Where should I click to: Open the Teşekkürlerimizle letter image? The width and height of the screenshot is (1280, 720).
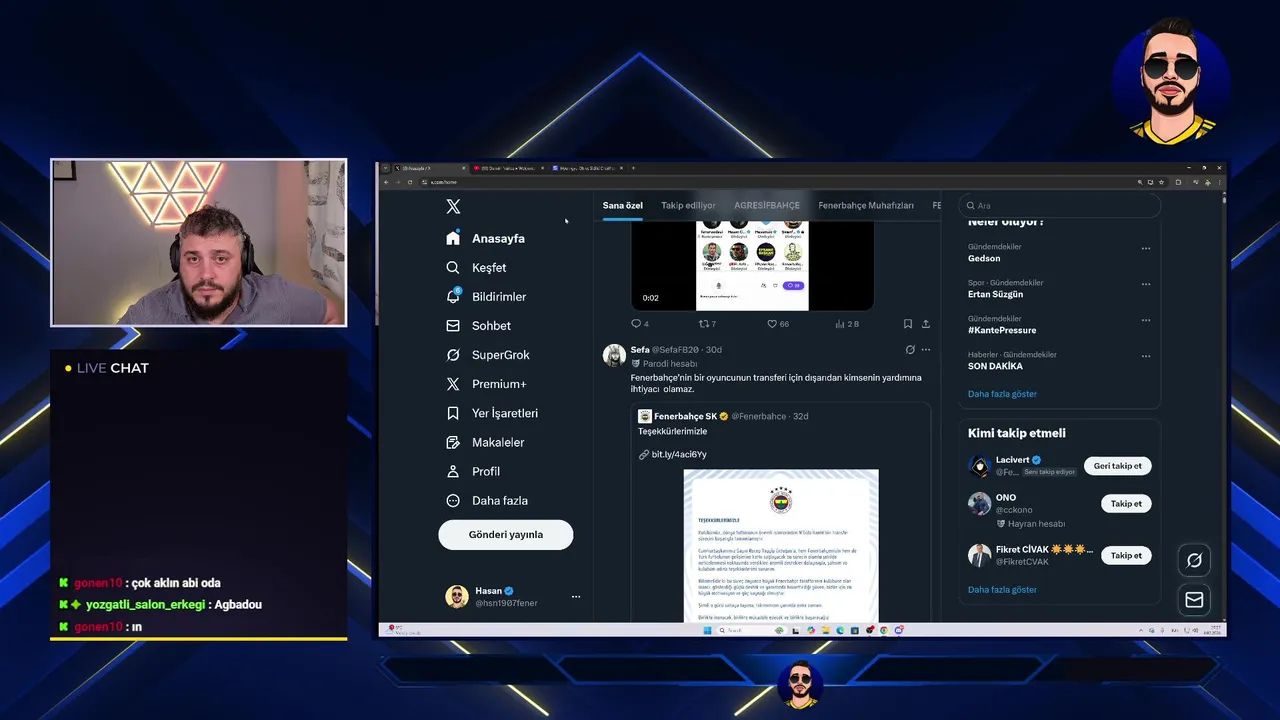click(x=781, y=546)
